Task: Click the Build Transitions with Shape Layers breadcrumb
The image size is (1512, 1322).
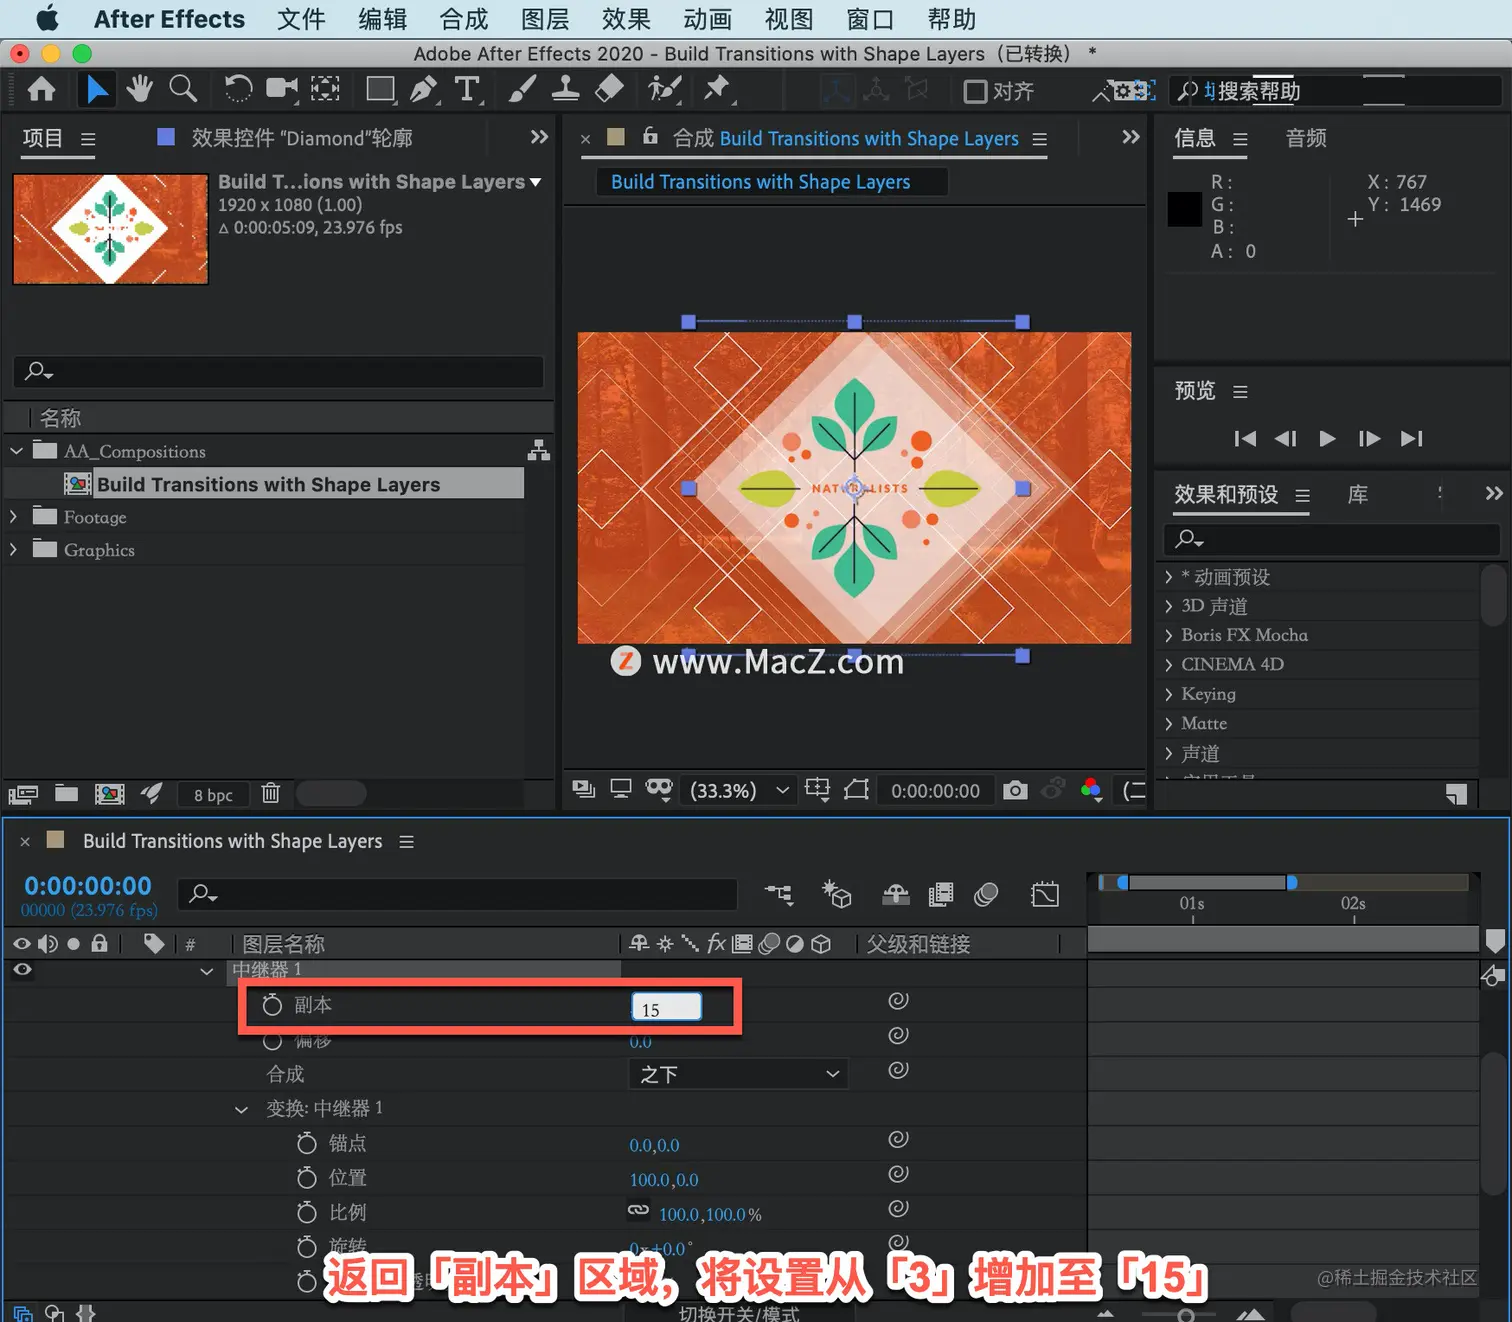Action: pyautogui.click(x=761, y=182)
